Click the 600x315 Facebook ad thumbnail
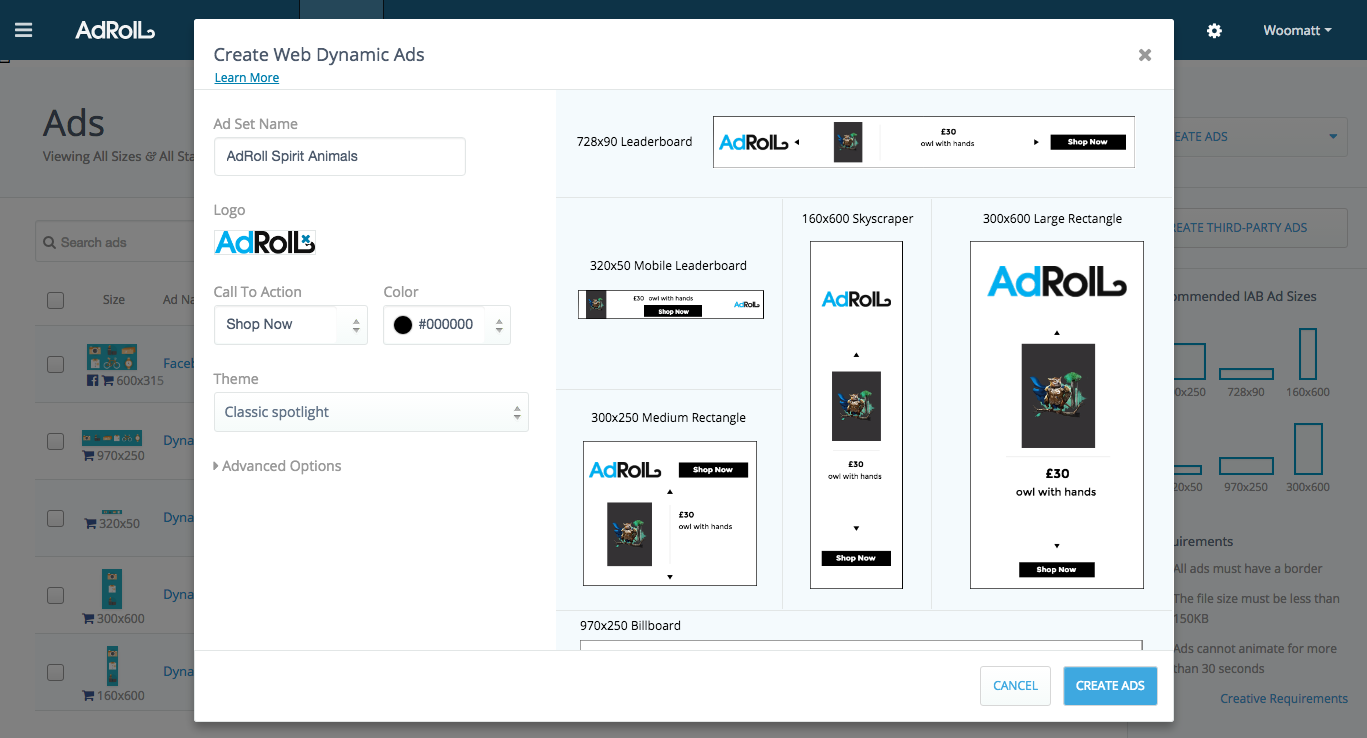The height and width of the screenshot is (738, 1367). tap(111, 358)
